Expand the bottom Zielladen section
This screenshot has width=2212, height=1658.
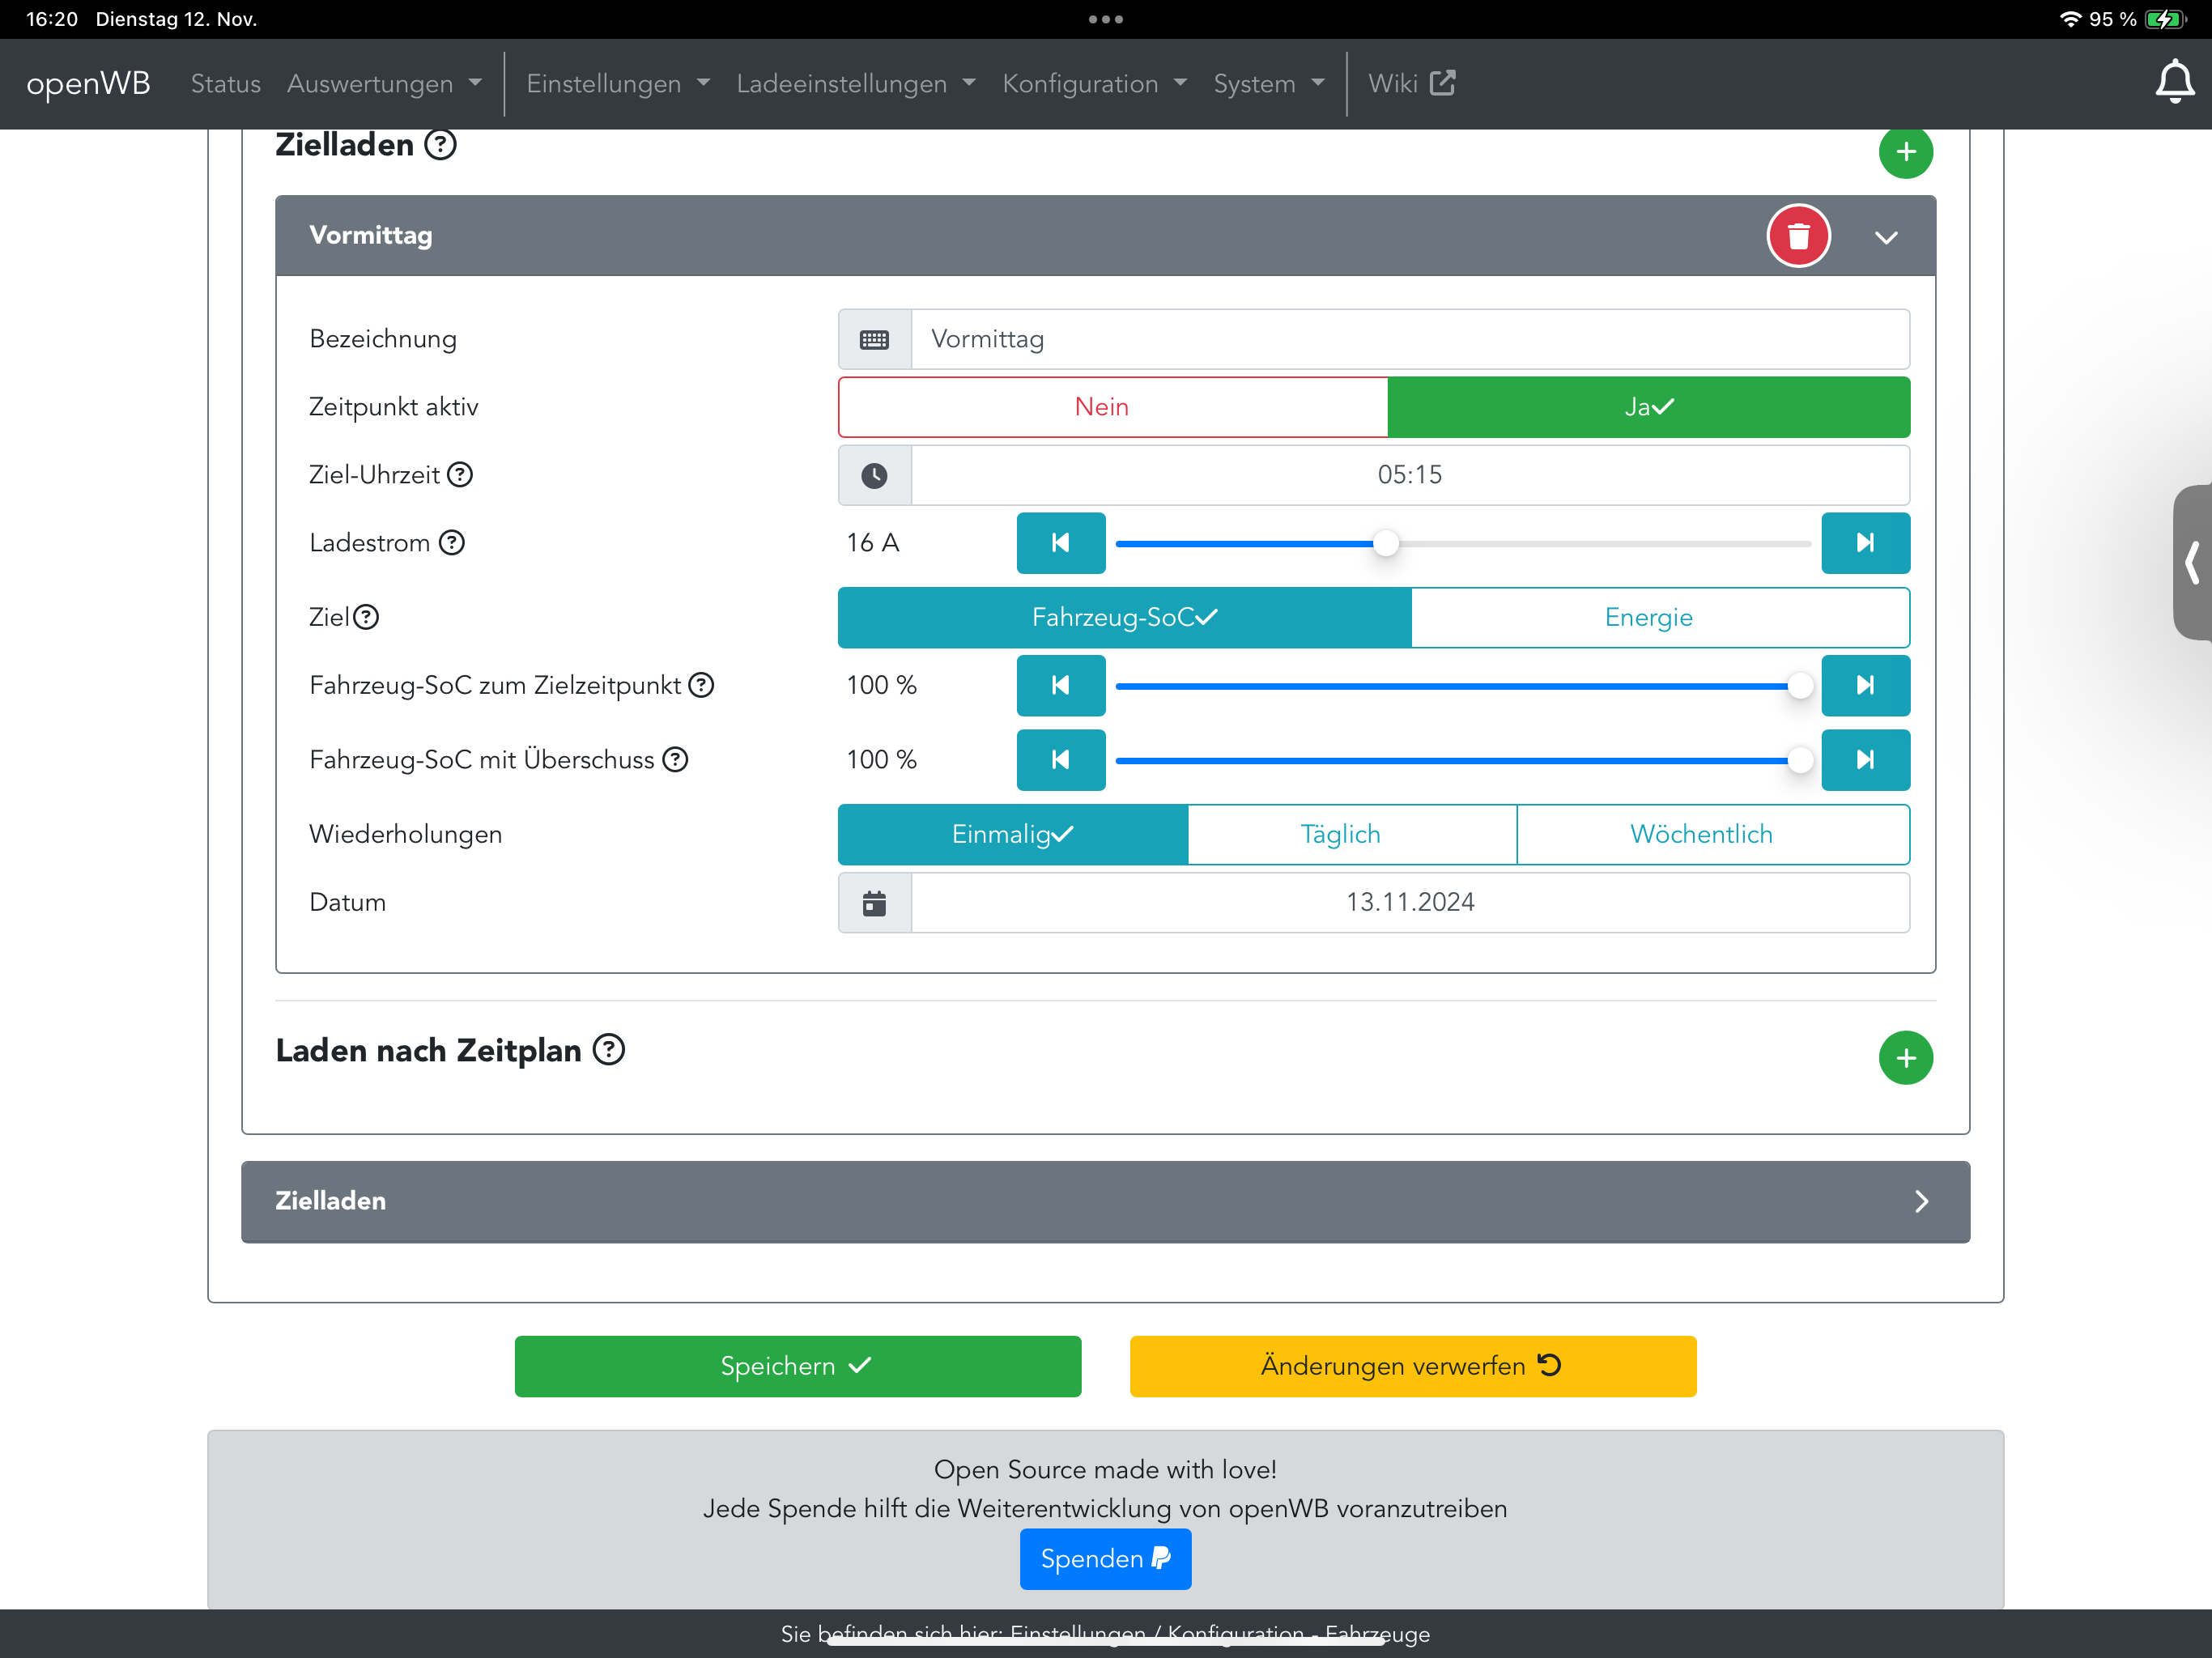point(1920,1201)
